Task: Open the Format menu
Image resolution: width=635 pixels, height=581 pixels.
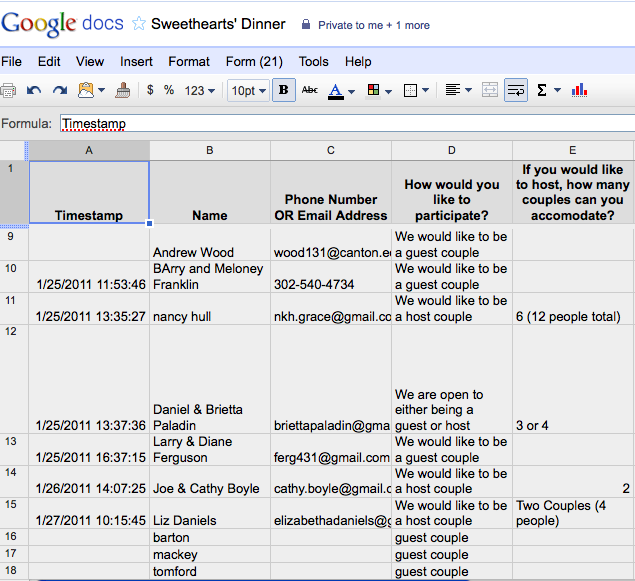Action: click(x=189, y=62)
